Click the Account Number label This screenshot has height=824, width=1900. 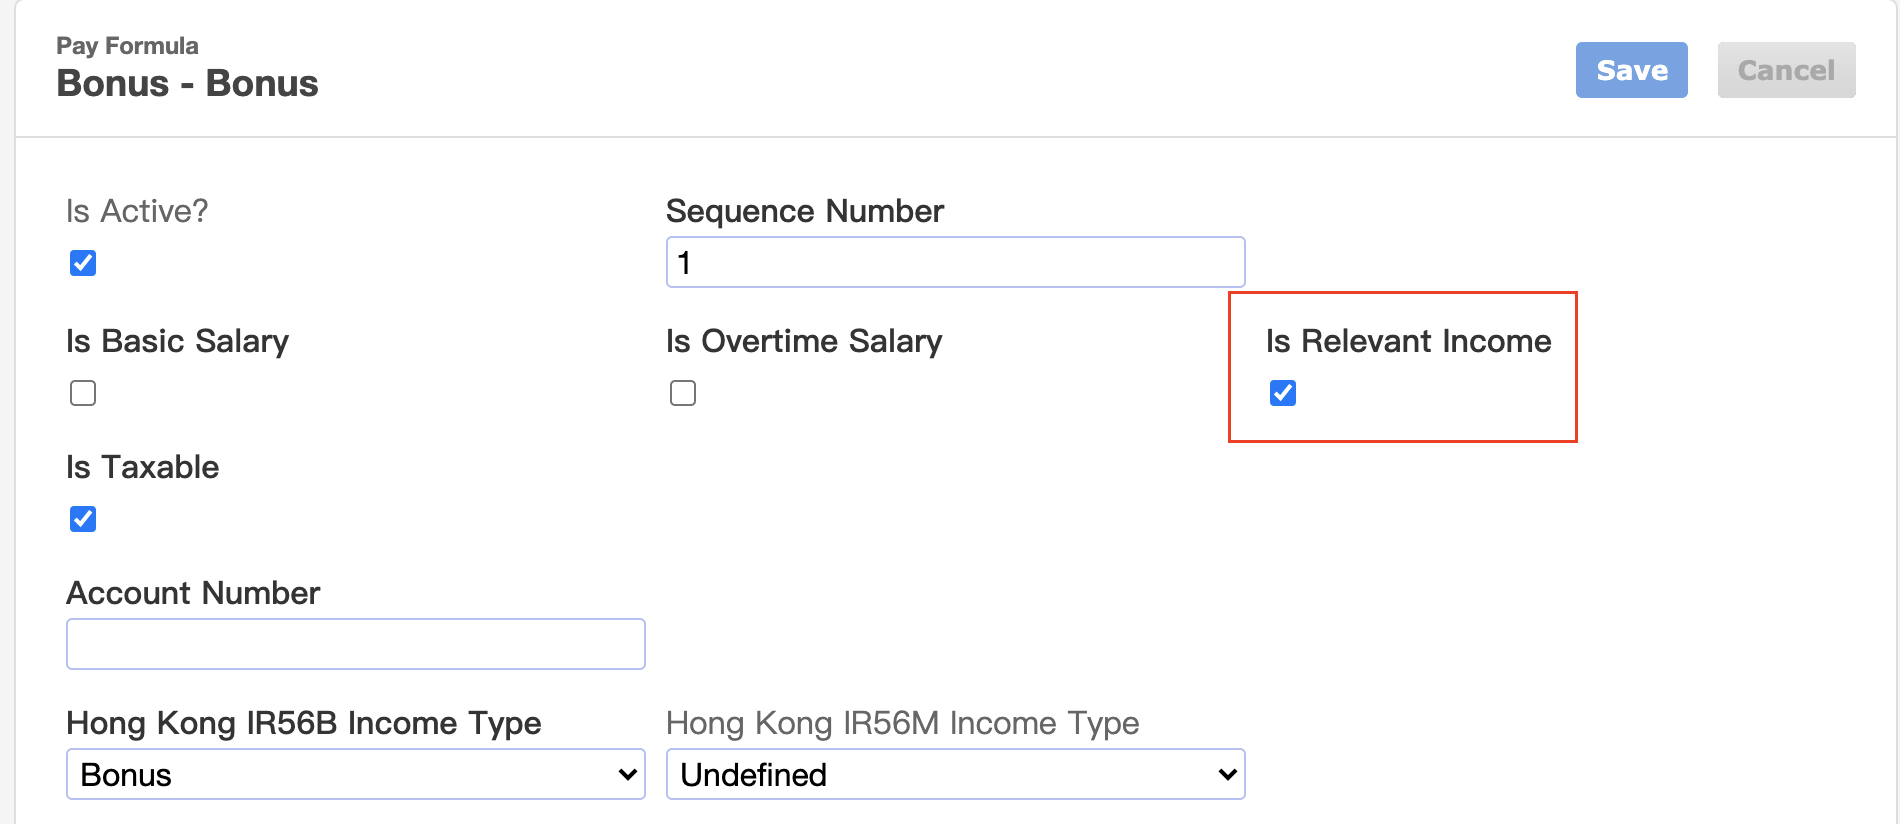click(193, 593)
